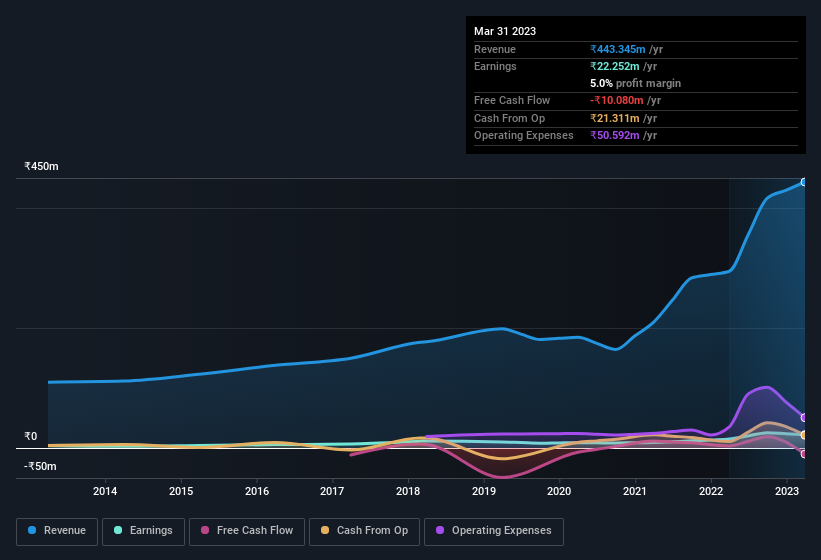This screenshot has width=821, height=560.
Task: Click the -₹10.080m free cash flow value
Action: 617,100
